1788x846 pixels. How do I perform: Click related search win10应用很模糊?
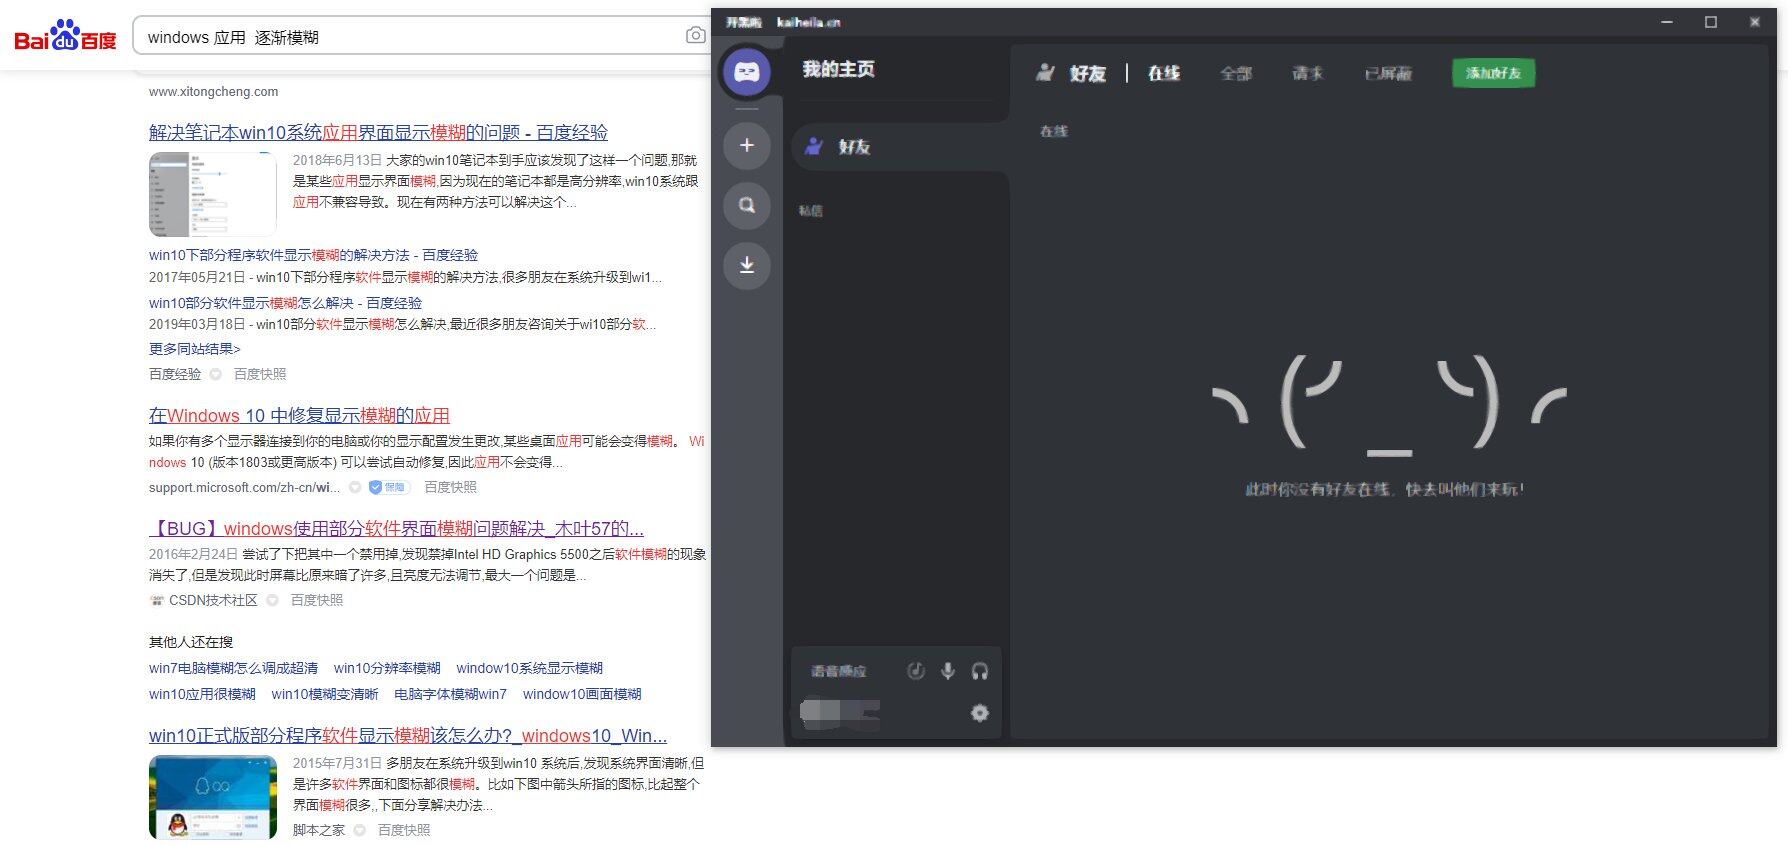coord(202,694)
